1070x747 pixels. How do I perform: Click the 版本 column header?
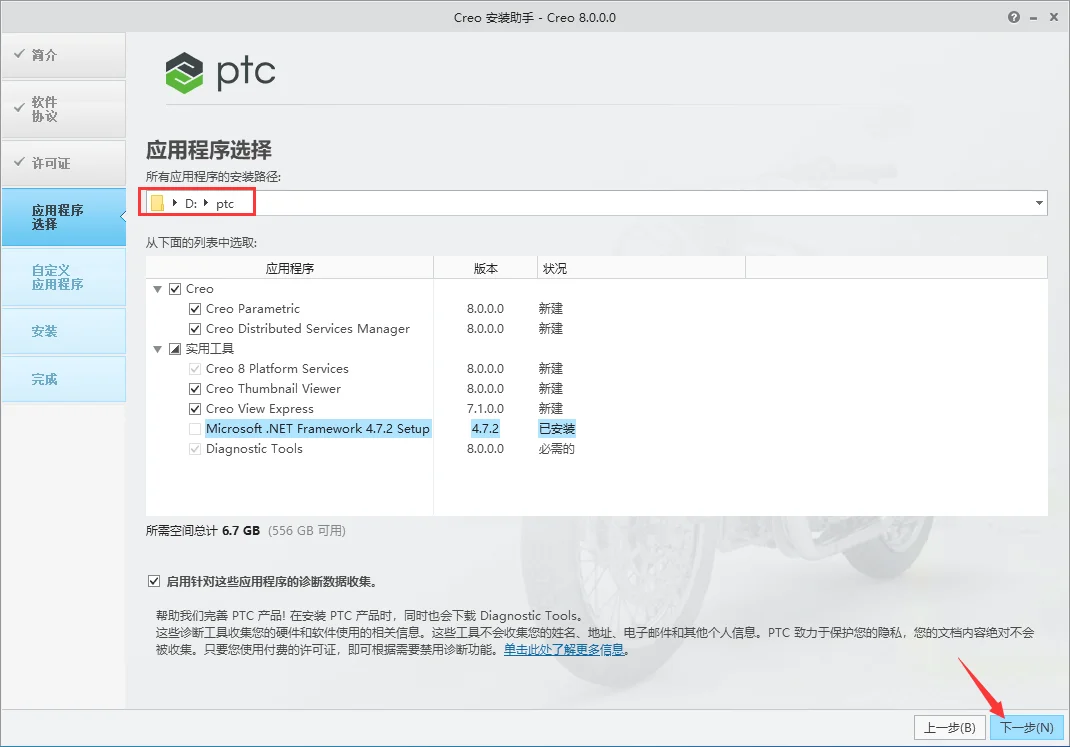485,268
